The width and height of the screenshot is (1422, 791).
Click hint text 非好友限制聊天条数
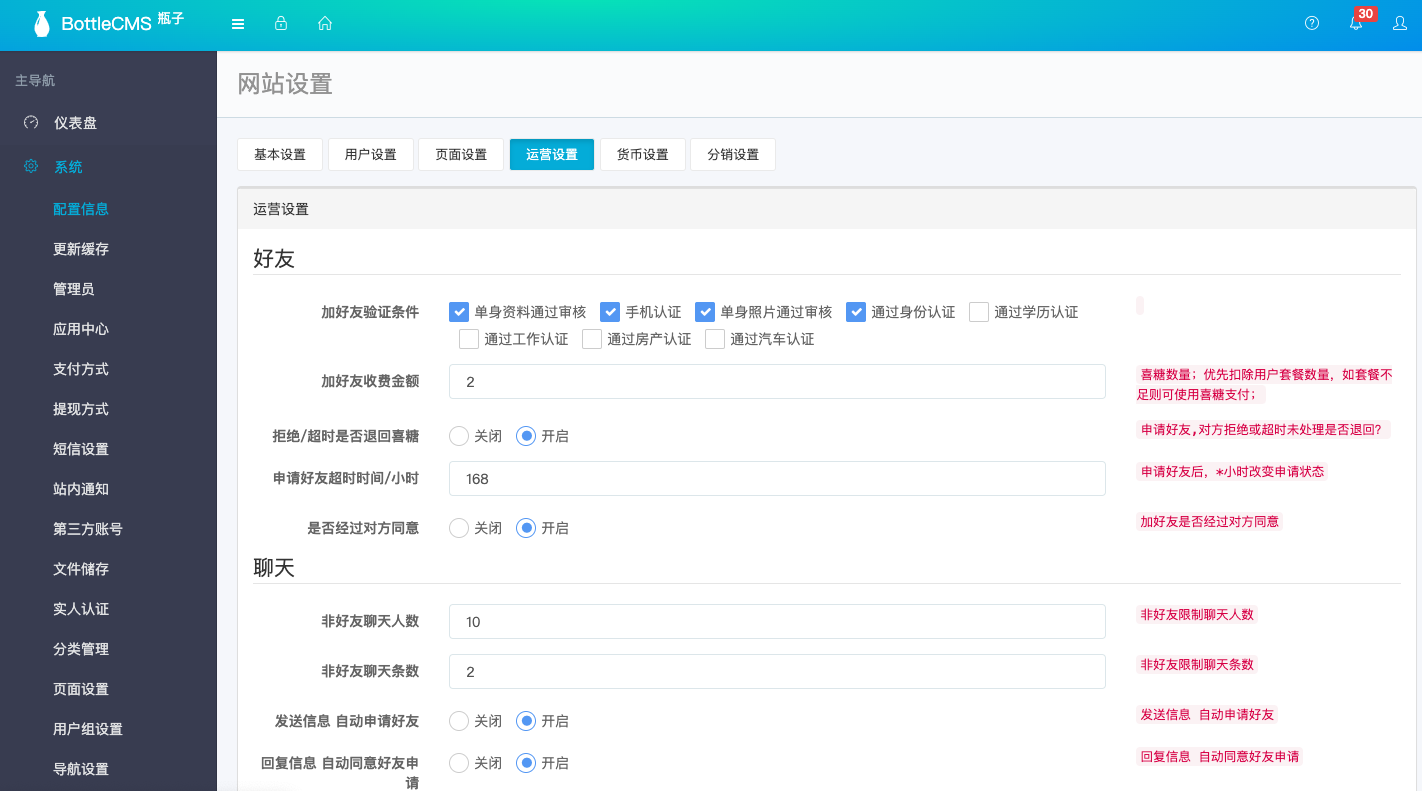coord(1197,664)
